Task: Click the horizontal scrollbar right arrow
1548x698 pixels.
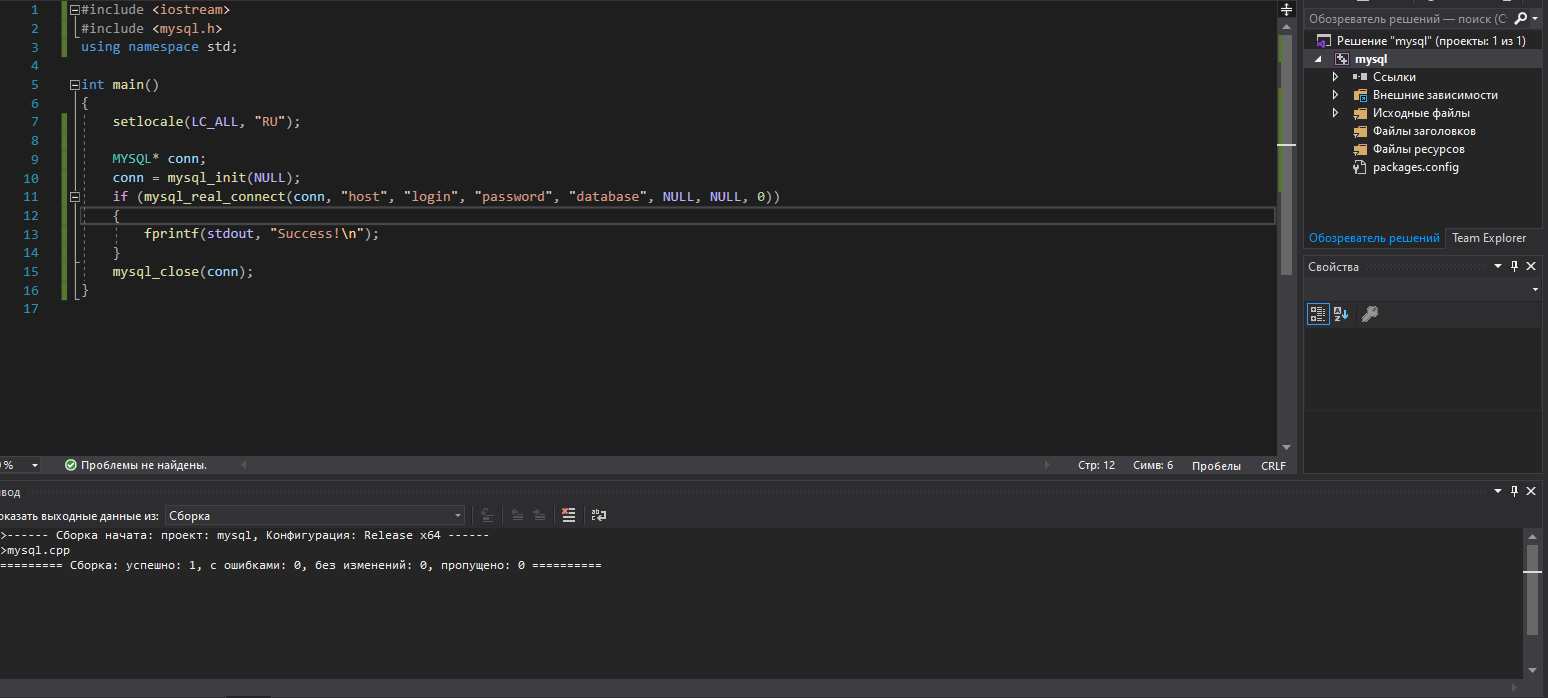Action: [x=1047, y=465]
